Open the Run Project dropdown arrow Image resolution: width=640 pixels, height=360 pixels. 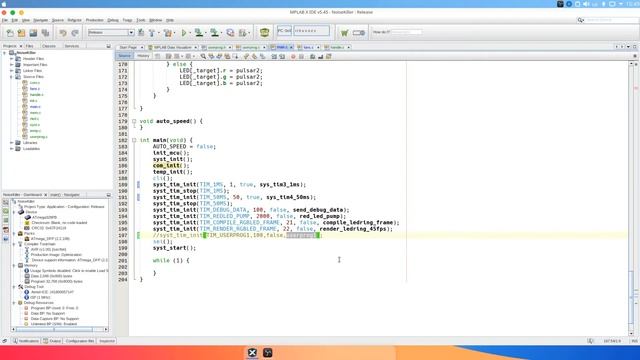[190, 33]
